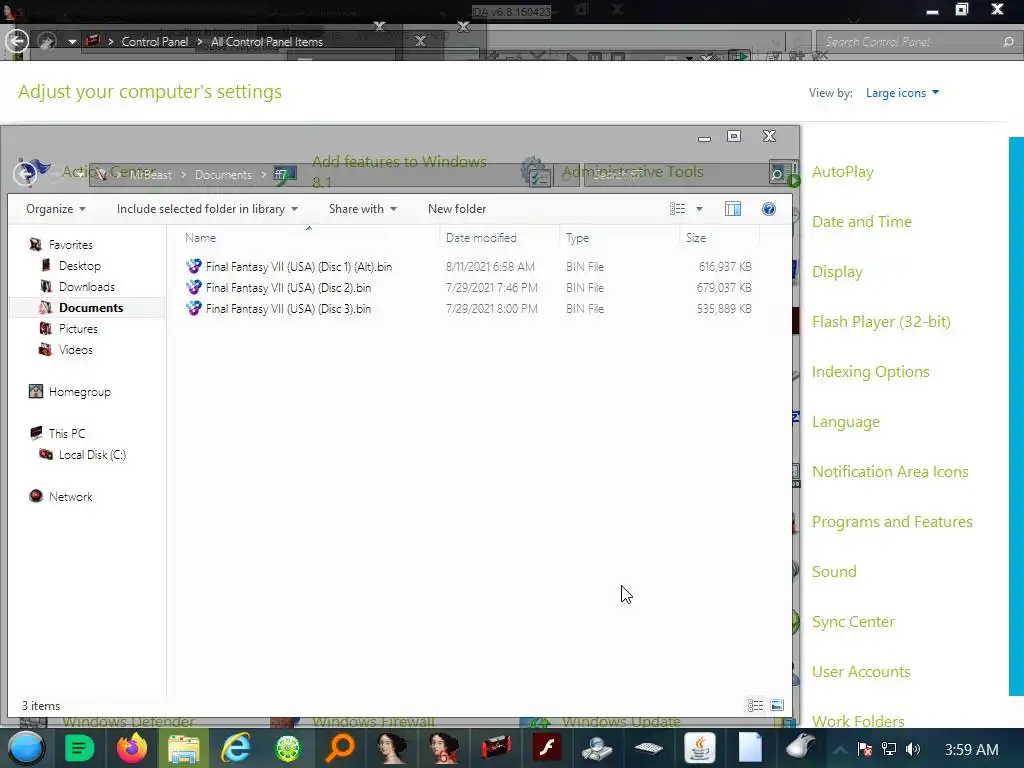Open Display in Control Panel
The image size is (1024, 768).
(x=837, y=272)
